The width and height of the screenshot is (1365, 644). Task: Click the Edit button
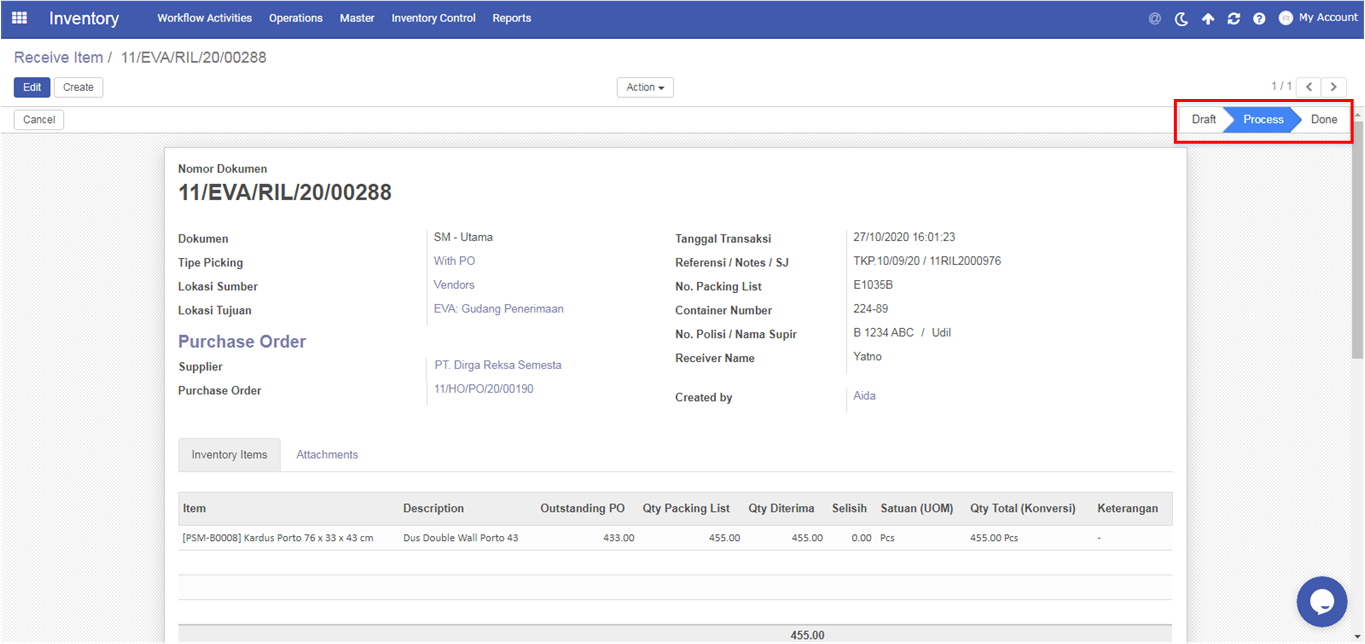[x=32, y=88]
